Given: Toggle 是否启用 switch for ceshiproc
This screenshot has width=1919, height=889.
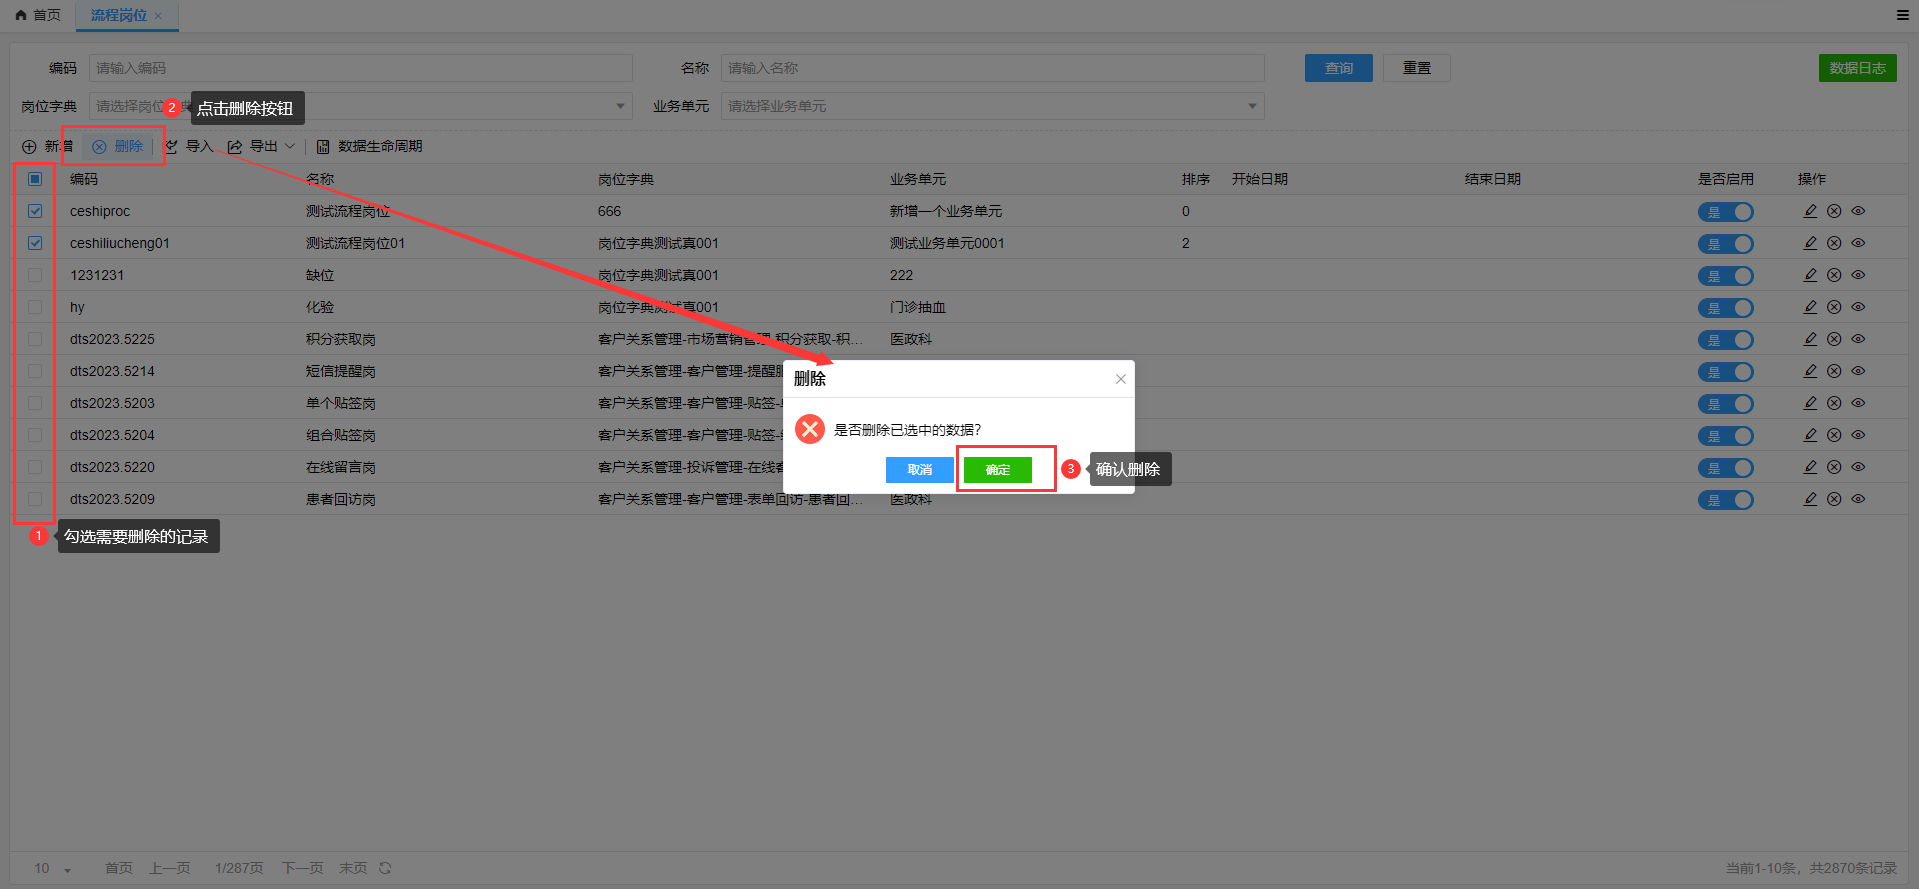Looking at the screenshot, I should 1726,212.
